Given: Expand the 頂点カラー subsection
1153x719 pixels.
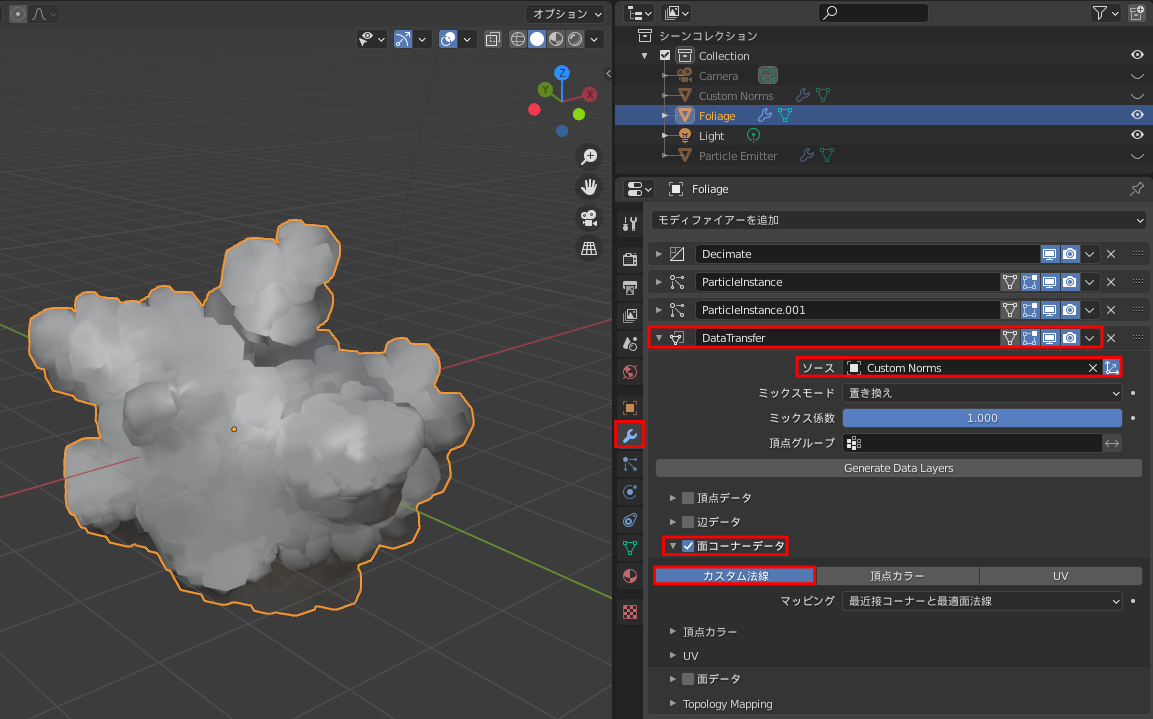Looking at the screenshot, I should pos(673,632).
